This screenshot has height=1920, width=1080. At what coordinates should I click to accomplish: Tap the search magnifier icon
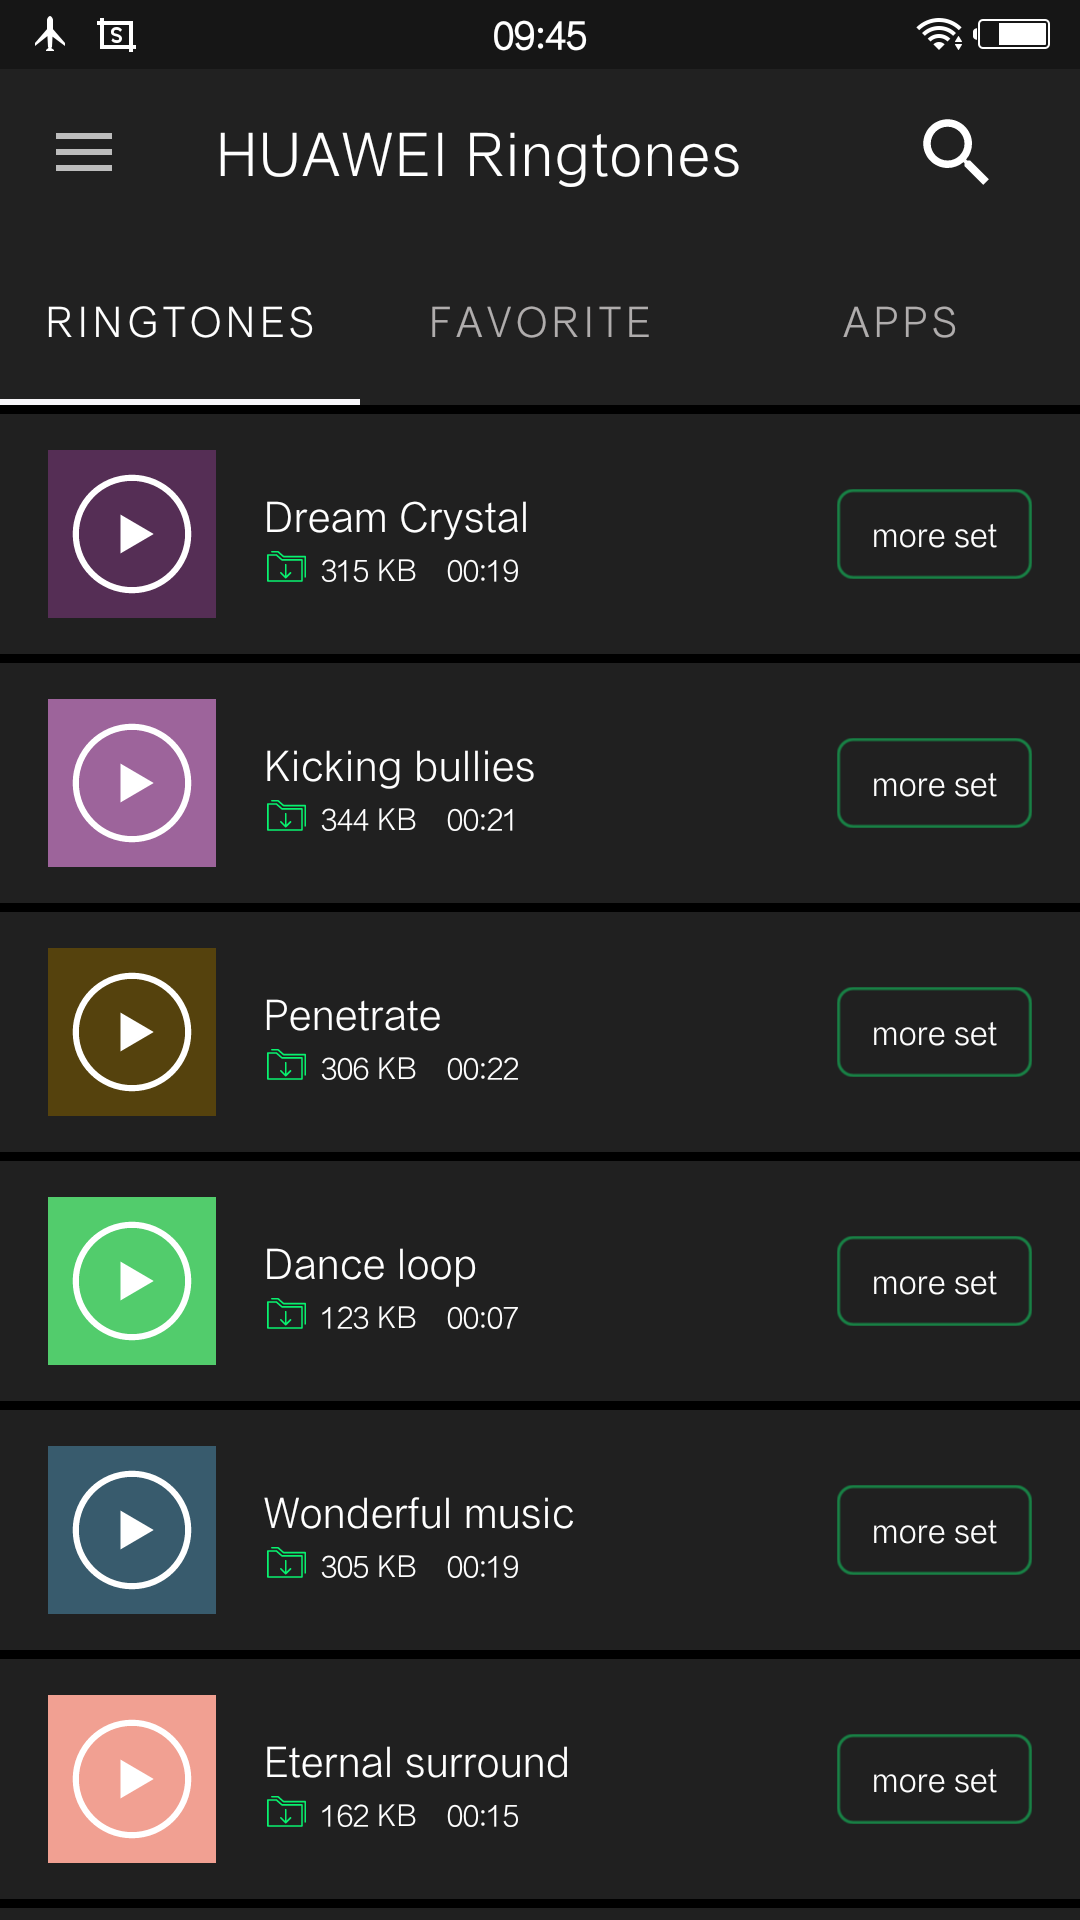pyautogui.click(x=955, y=153)
